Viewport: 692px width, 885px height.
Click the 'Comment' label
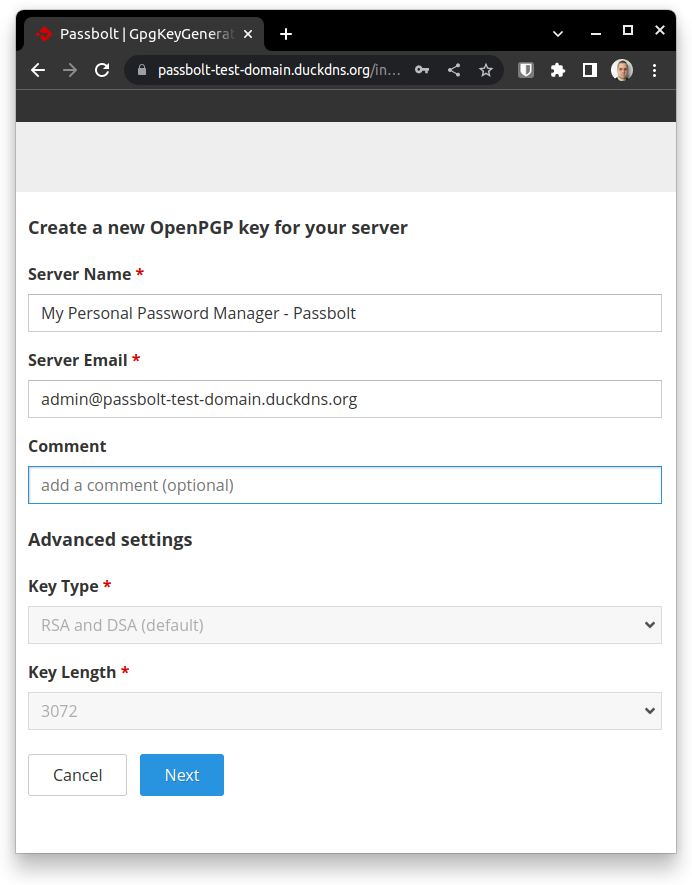[67, 446]
